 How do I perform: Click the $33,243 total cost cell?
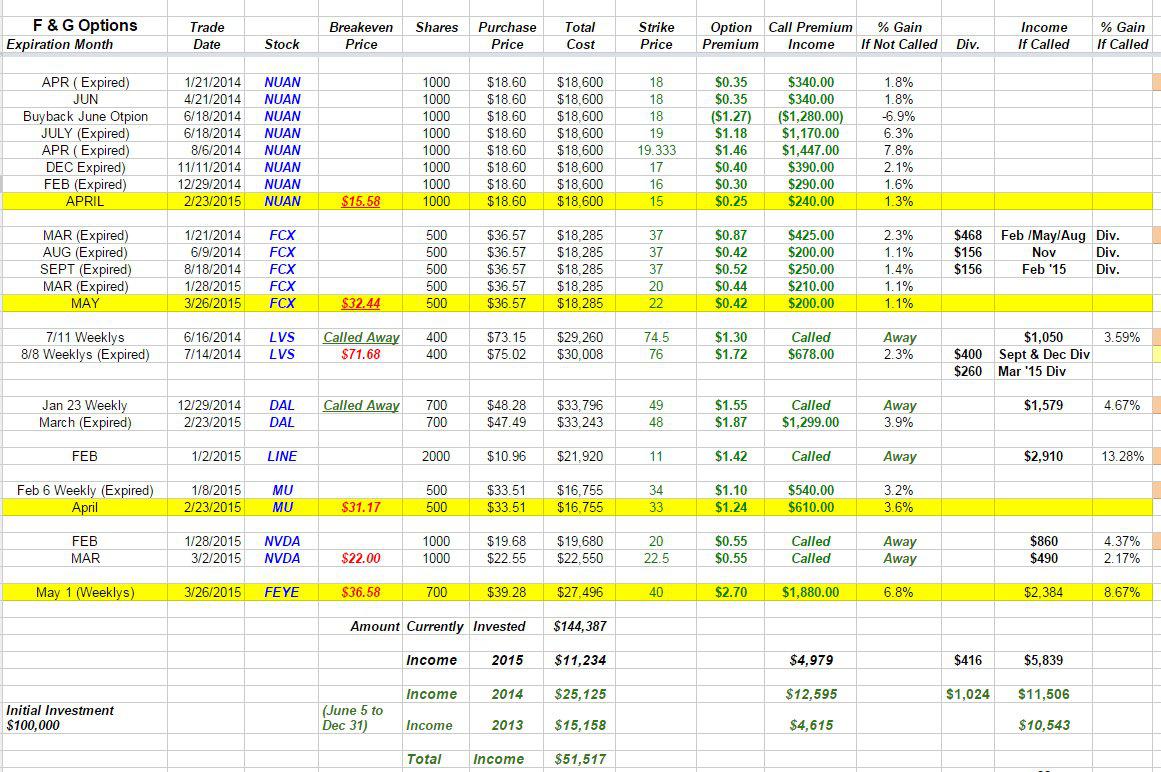point(580,423)
